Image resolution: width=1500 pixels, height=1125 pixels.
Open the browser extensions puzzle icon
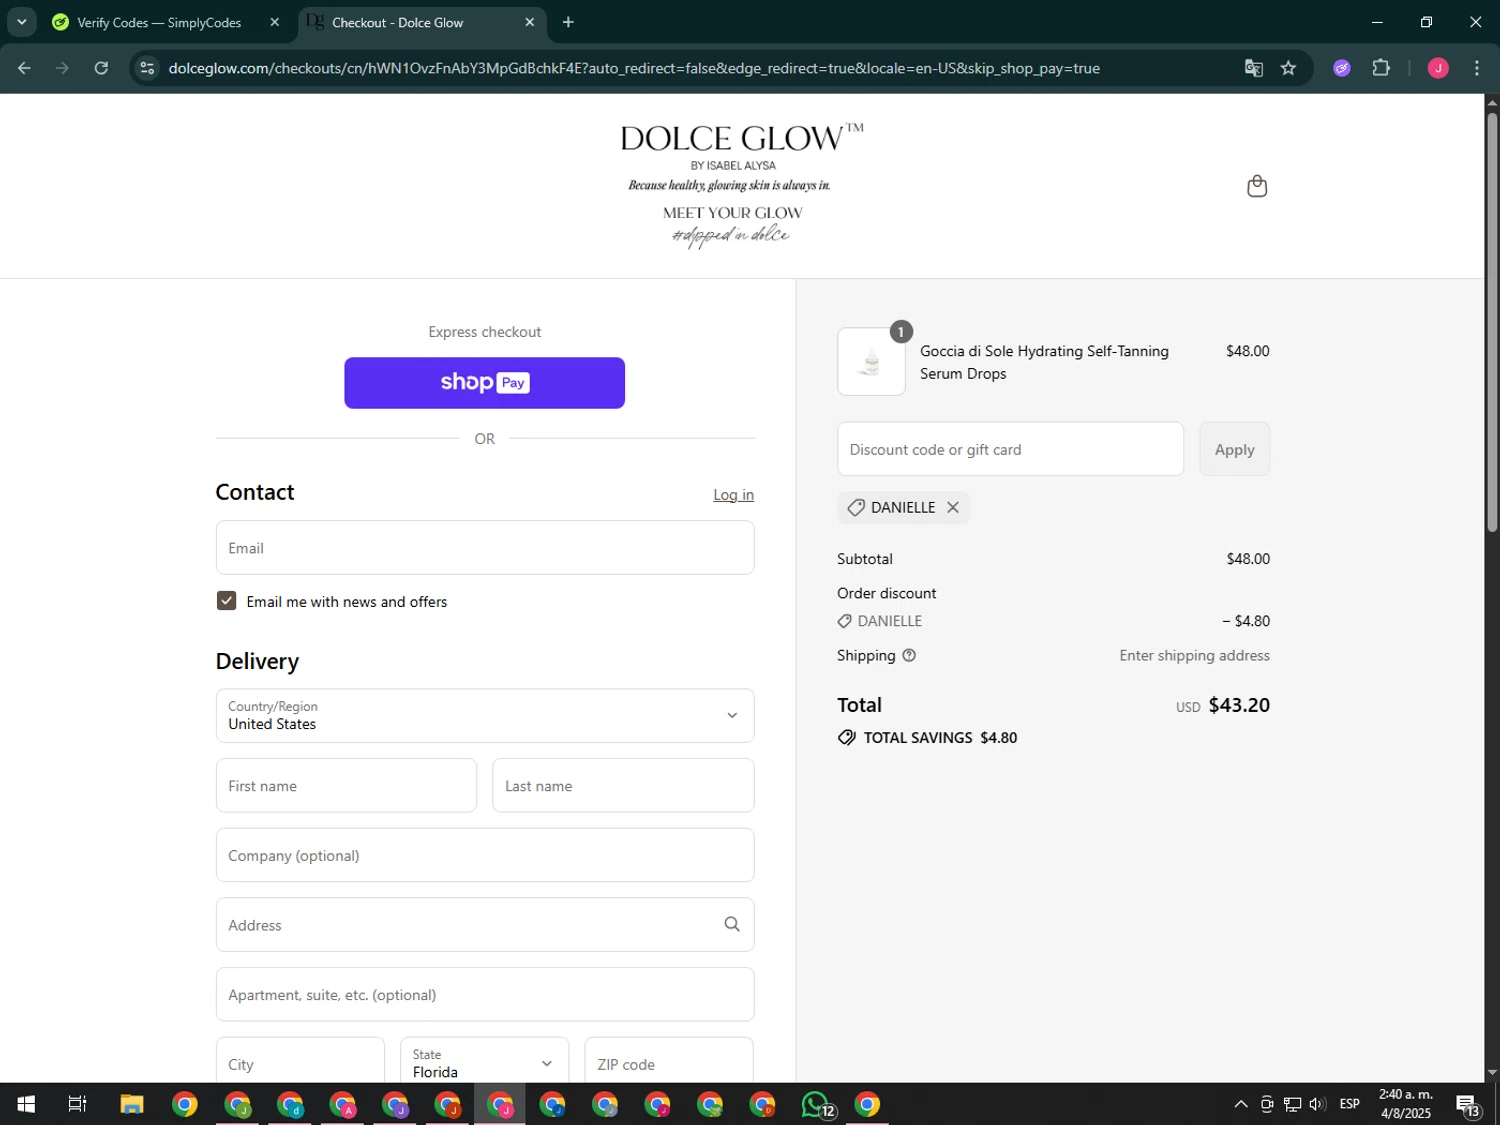pos(1381,68)
